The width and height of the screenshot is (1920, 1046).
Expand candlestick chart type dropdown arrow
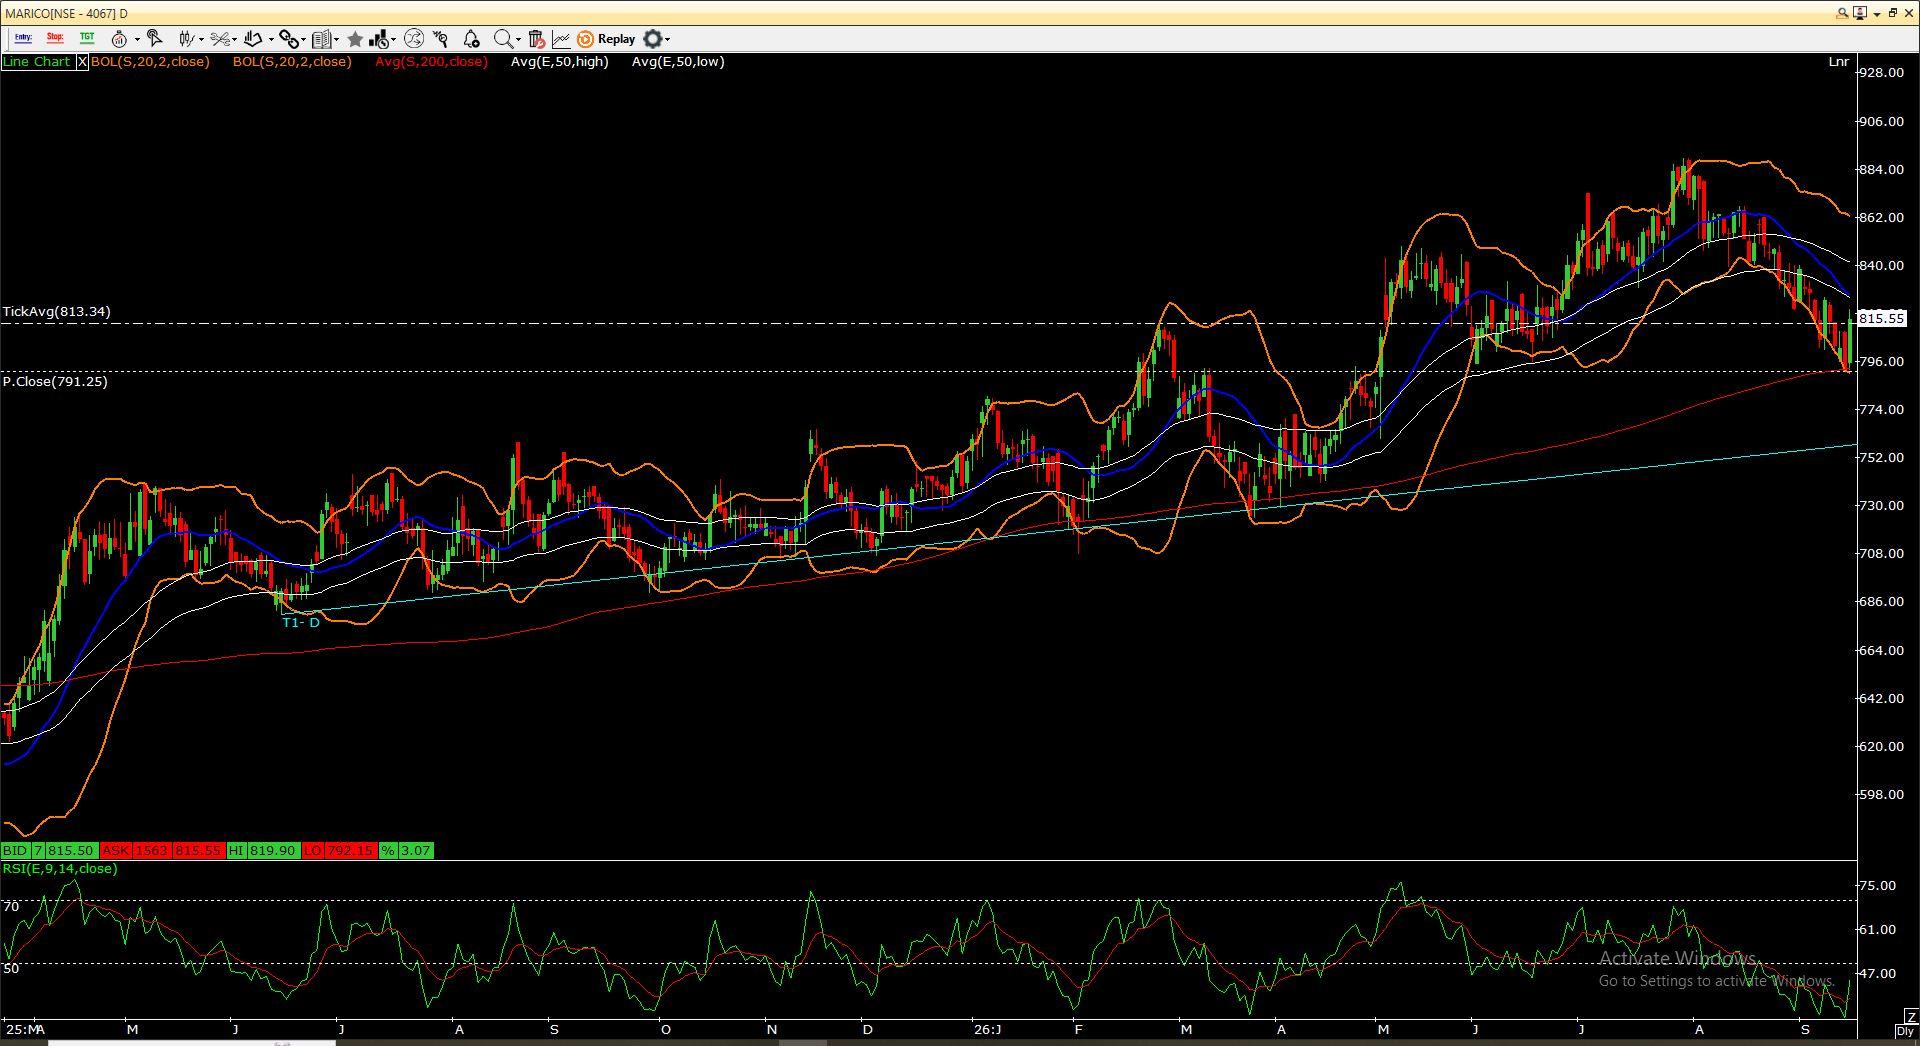click(201, 40)
